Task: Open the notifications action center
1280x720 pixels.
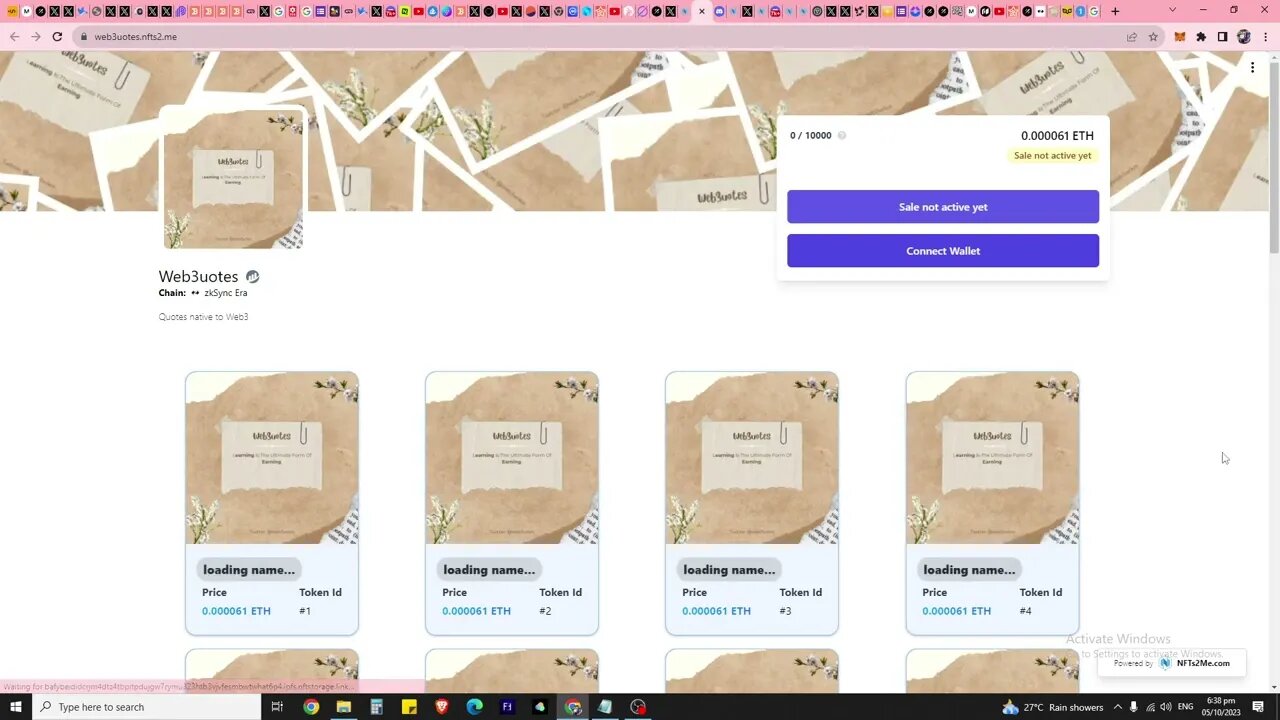Action: click(1258, 707)
